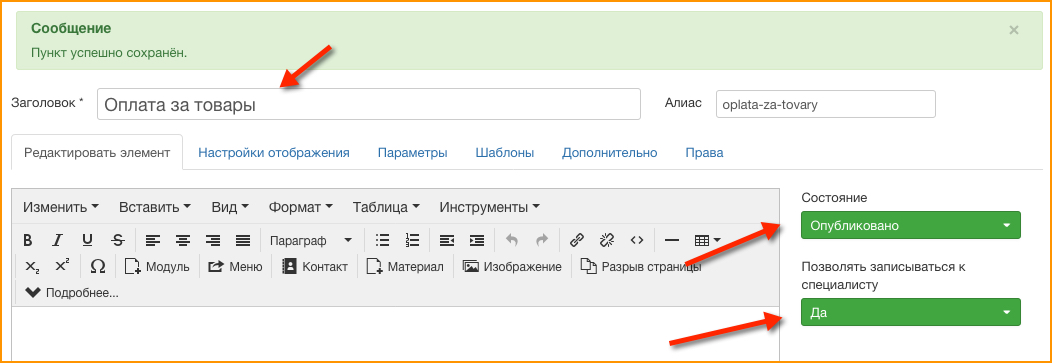Open the Вставить editor menu
This screenshot has height=363, width=1052.
154,207
